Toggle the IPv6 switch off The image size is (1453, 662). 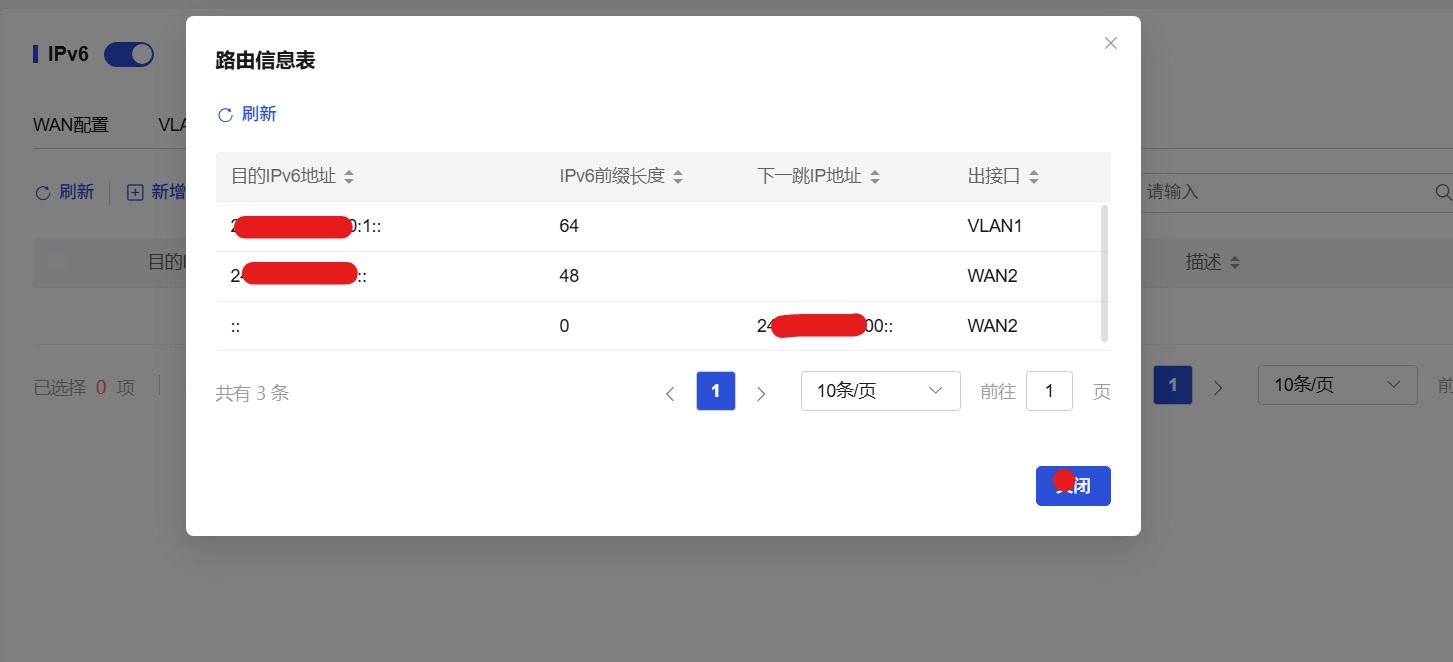point(129,54)
